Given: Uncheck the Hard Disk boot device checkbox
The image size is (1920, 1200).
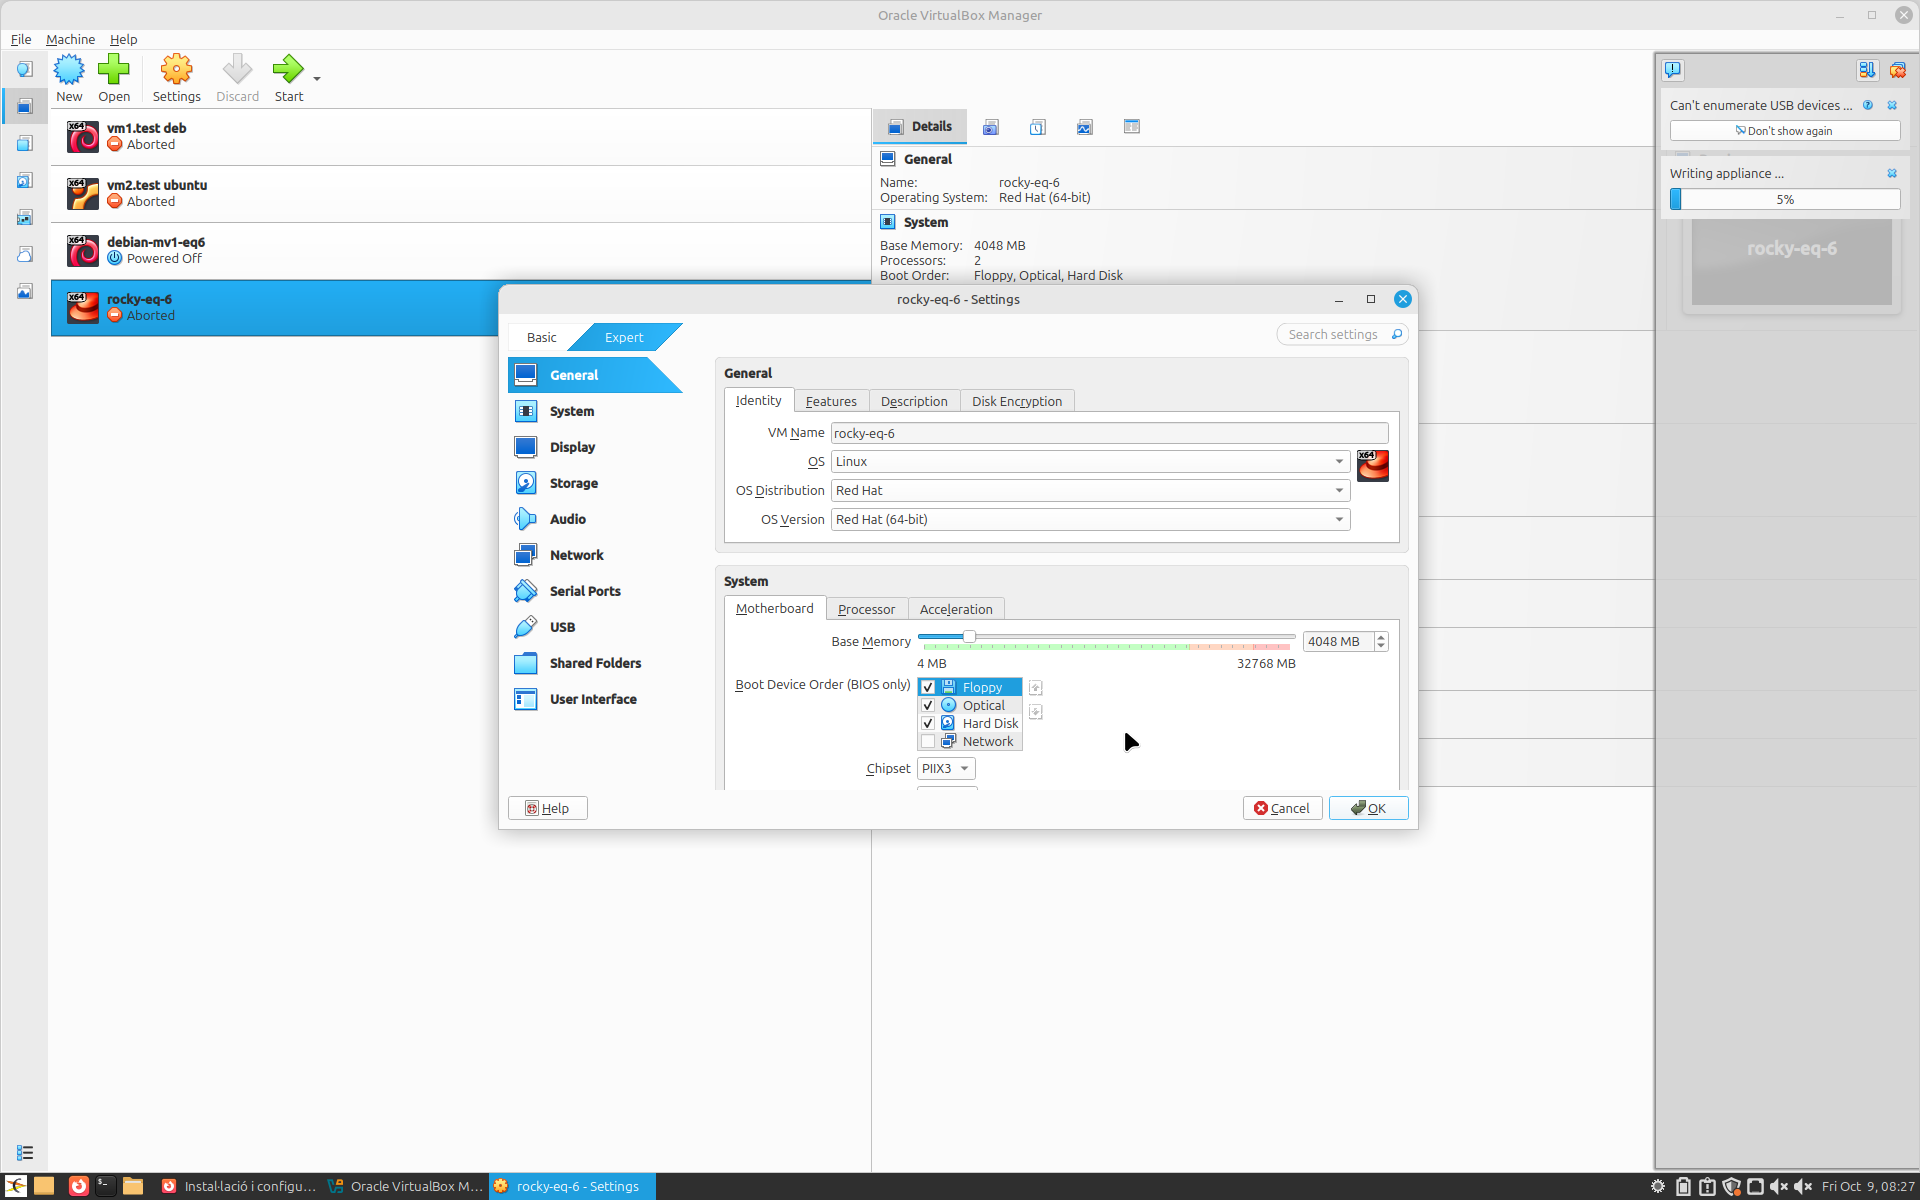Looking at the screenshot, I should pyautogui.click(x=928, y=723).
